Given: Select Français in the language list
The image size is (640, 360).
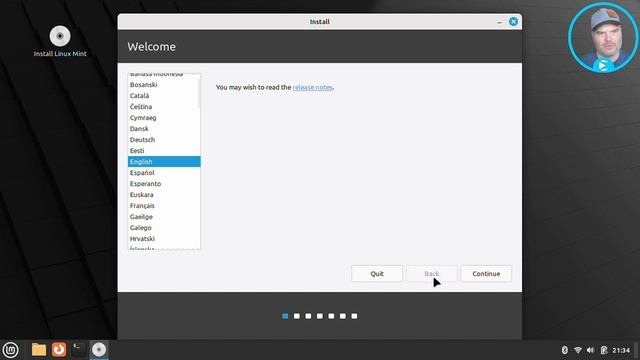Looking at the screenshot, I should point(164,206).
